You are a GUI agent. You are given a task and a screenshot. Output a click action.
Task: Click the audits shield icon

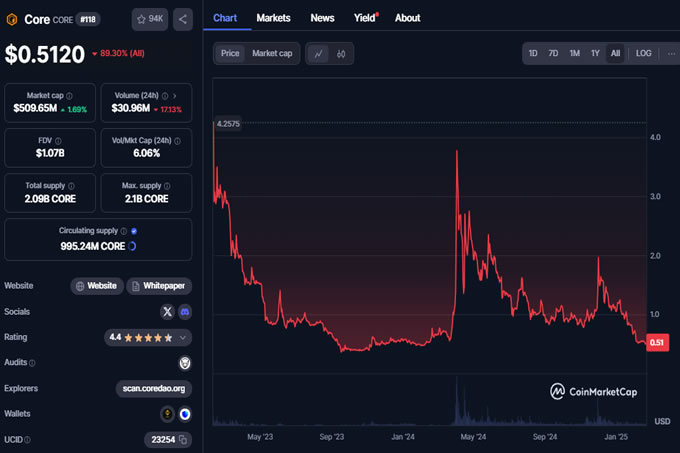(x=184, y=362)
